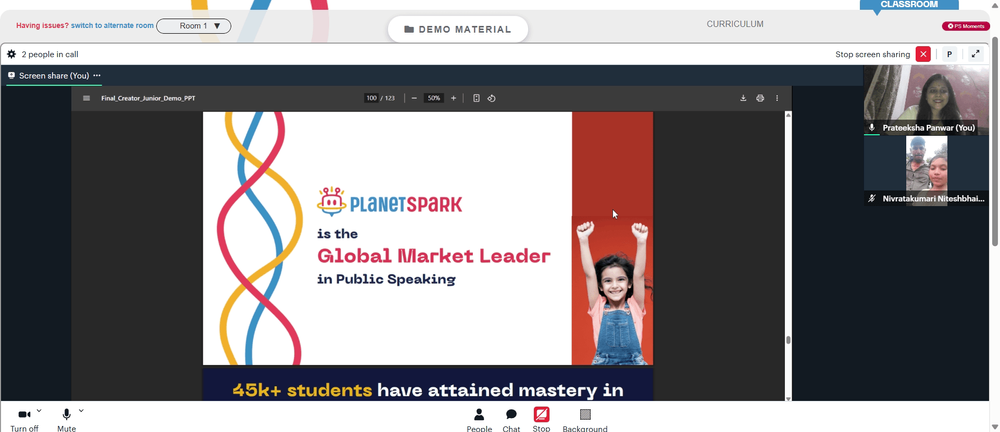Expand camera options chevron
Viewport: 1000px width, 432px height.
[x=40, y=411]
